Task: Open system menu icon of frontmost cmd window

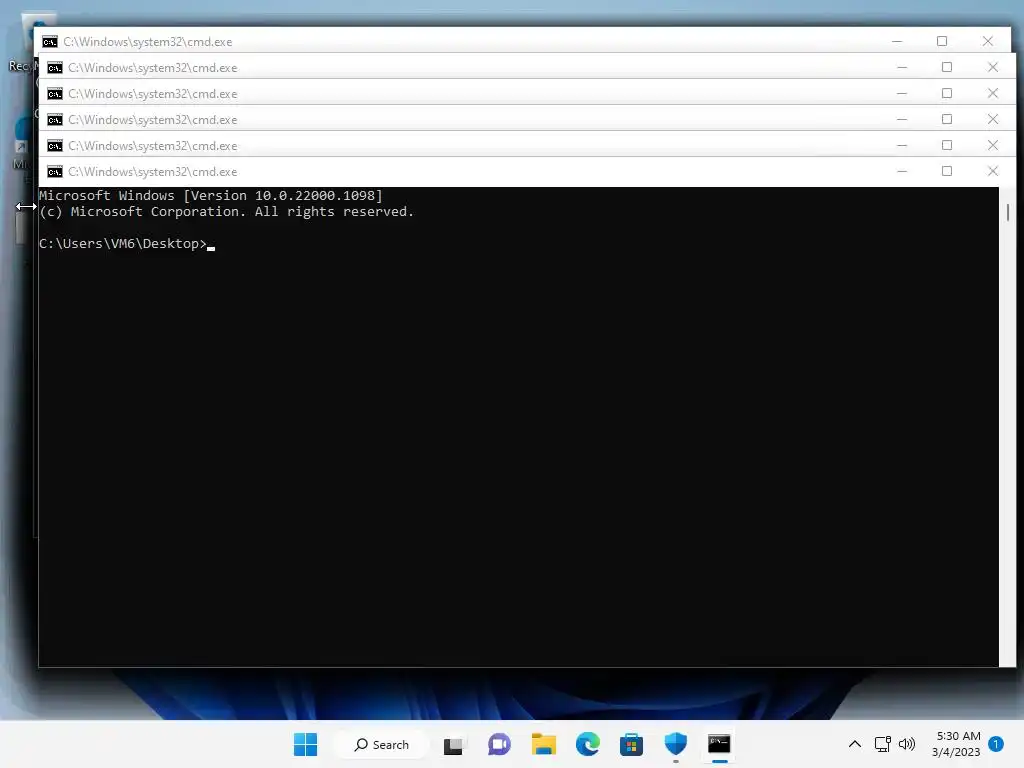Action: pyautogui.click(x=55, y=172)
